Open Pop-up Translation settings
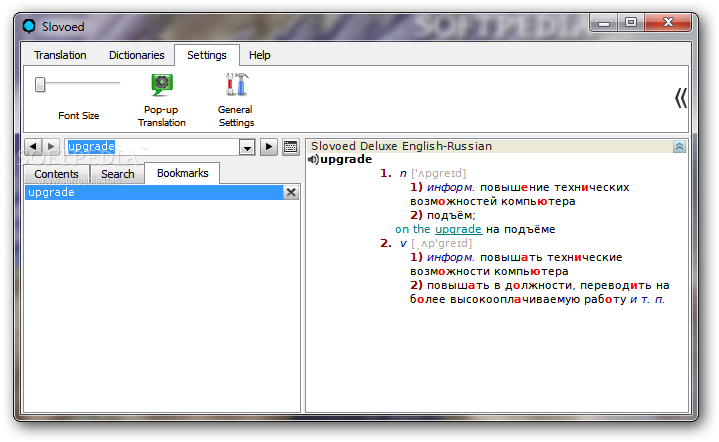Image resolution: width=719 pixels, height=442 pixels. click(161, 101)
